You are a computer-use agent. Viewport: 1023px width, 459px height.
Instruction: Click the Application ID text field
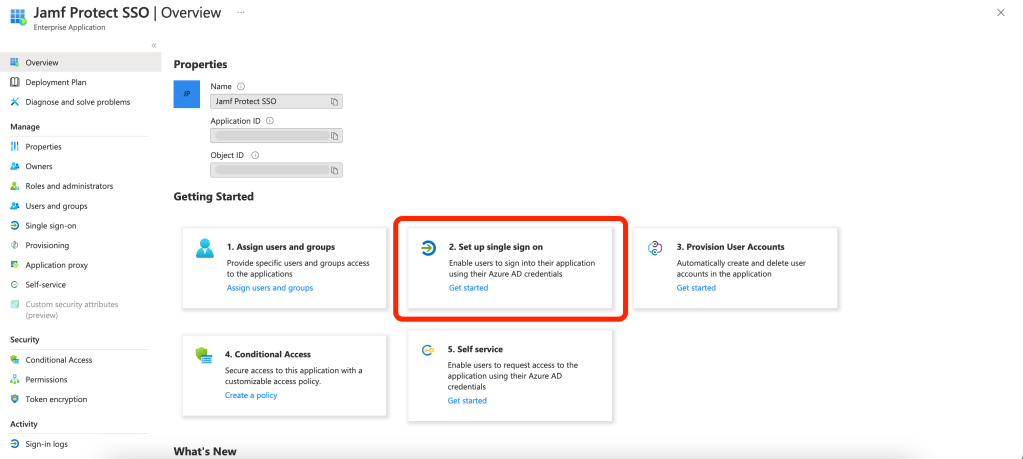coord(270,136)
